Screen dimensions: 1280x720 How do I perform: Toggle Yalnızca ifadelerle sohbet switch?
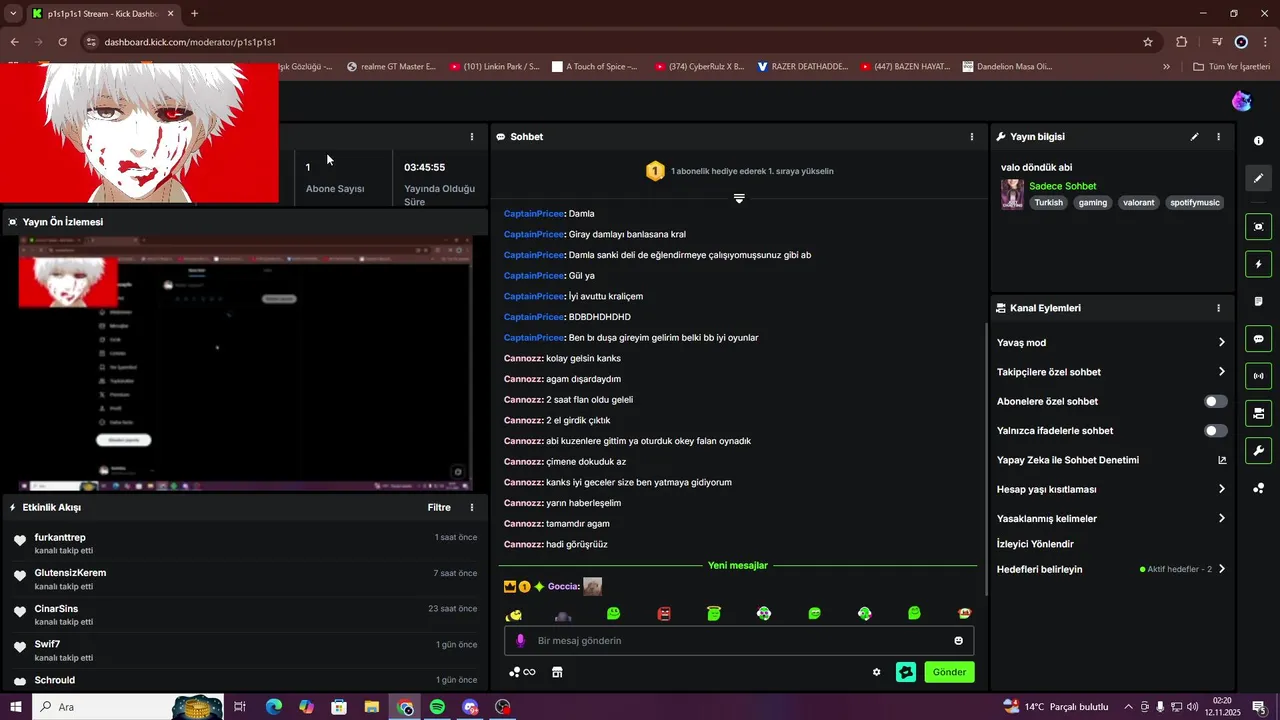1215,431
